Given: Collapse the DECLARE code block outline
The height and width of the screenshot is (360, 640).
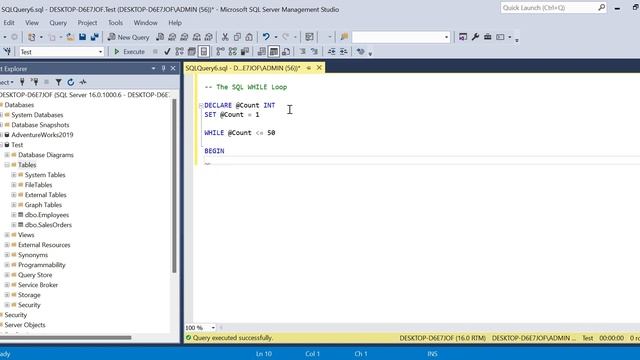Looking at the screenshot, I should (201, 105).
